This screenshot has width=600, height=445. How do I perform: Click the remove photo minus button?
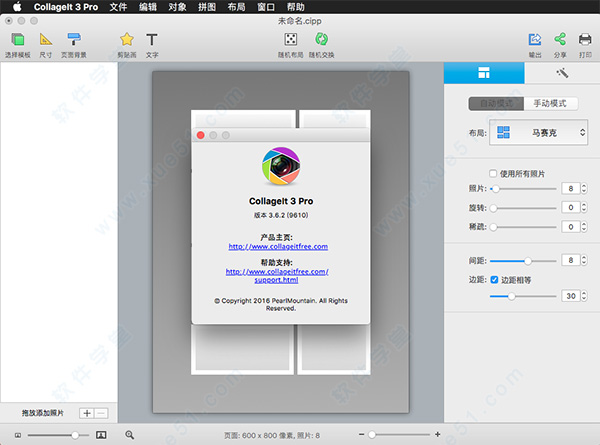pos(101,413)
